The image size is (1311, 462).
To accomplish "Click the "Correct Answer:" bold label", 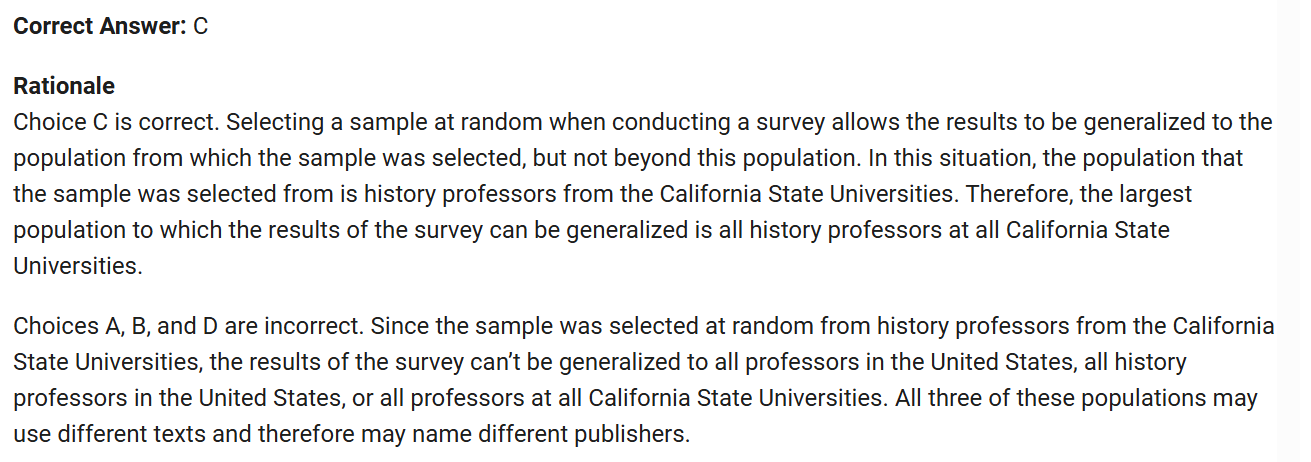I will (x=99, y=27).
